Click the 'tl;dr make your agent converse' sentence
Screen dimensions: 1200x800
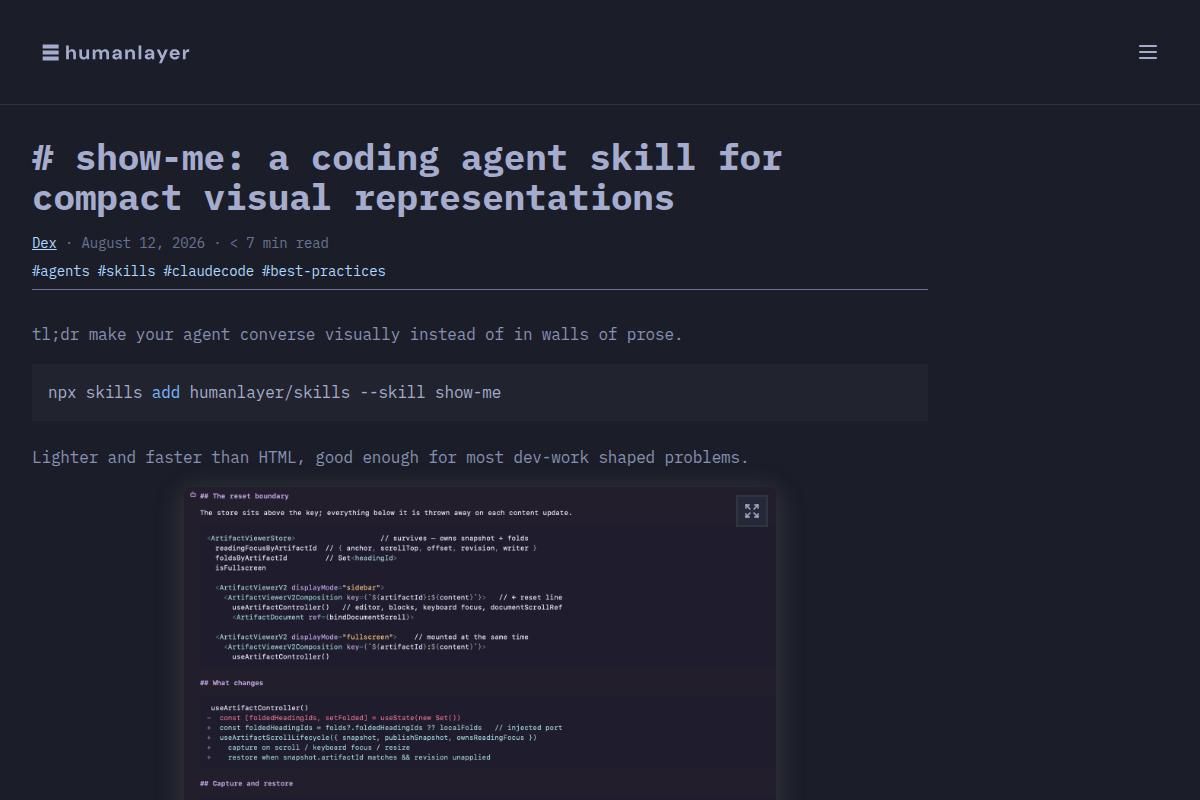click(357, 334)
